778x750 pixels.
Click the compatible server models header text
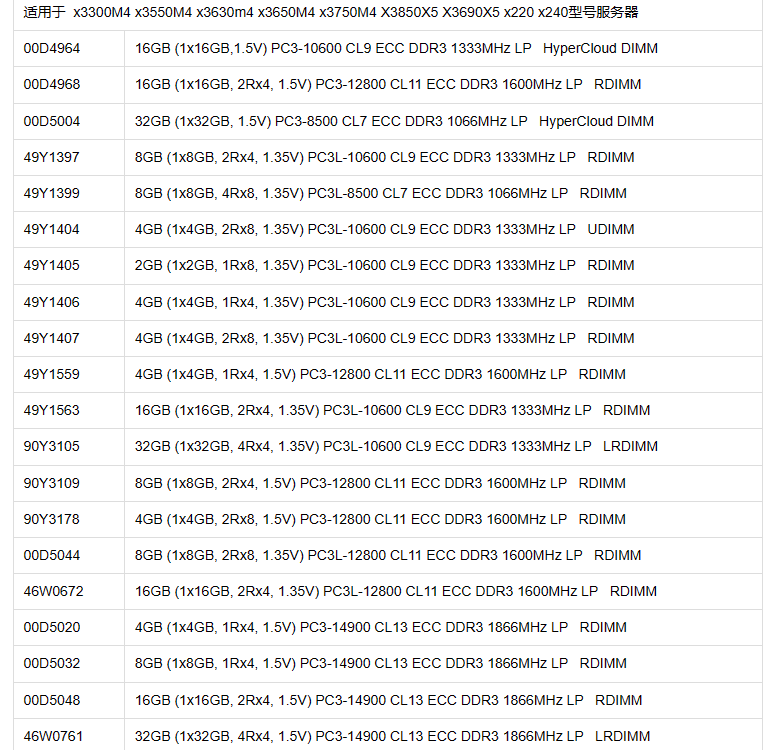(x=330, y=12)
